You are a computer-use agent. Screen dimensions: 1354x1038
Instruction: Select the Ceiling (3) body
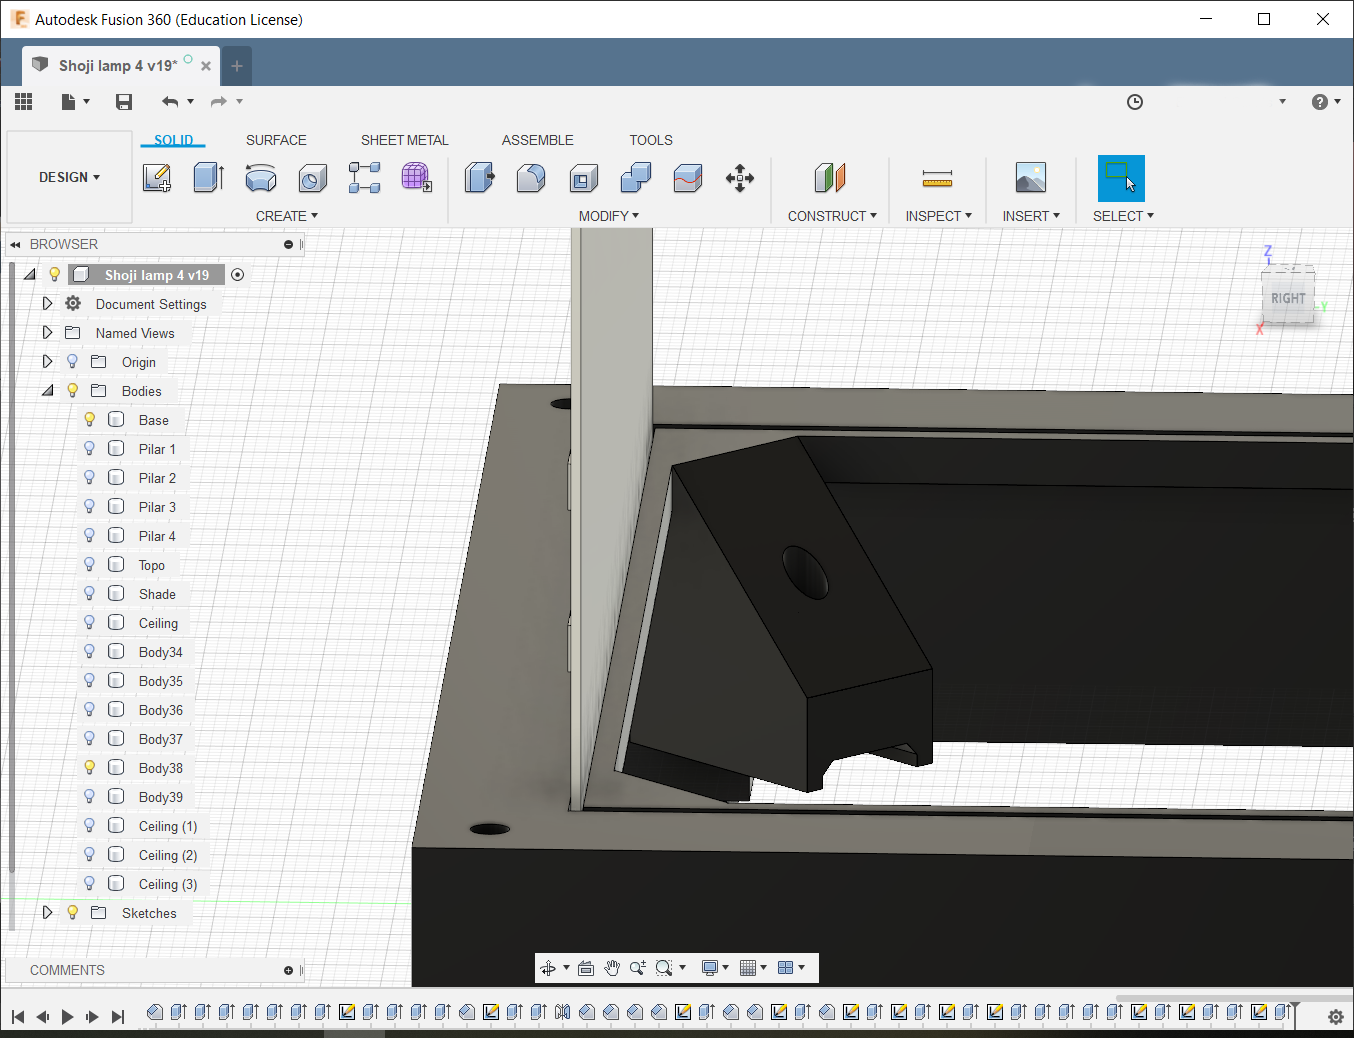[x=167, y=884]
